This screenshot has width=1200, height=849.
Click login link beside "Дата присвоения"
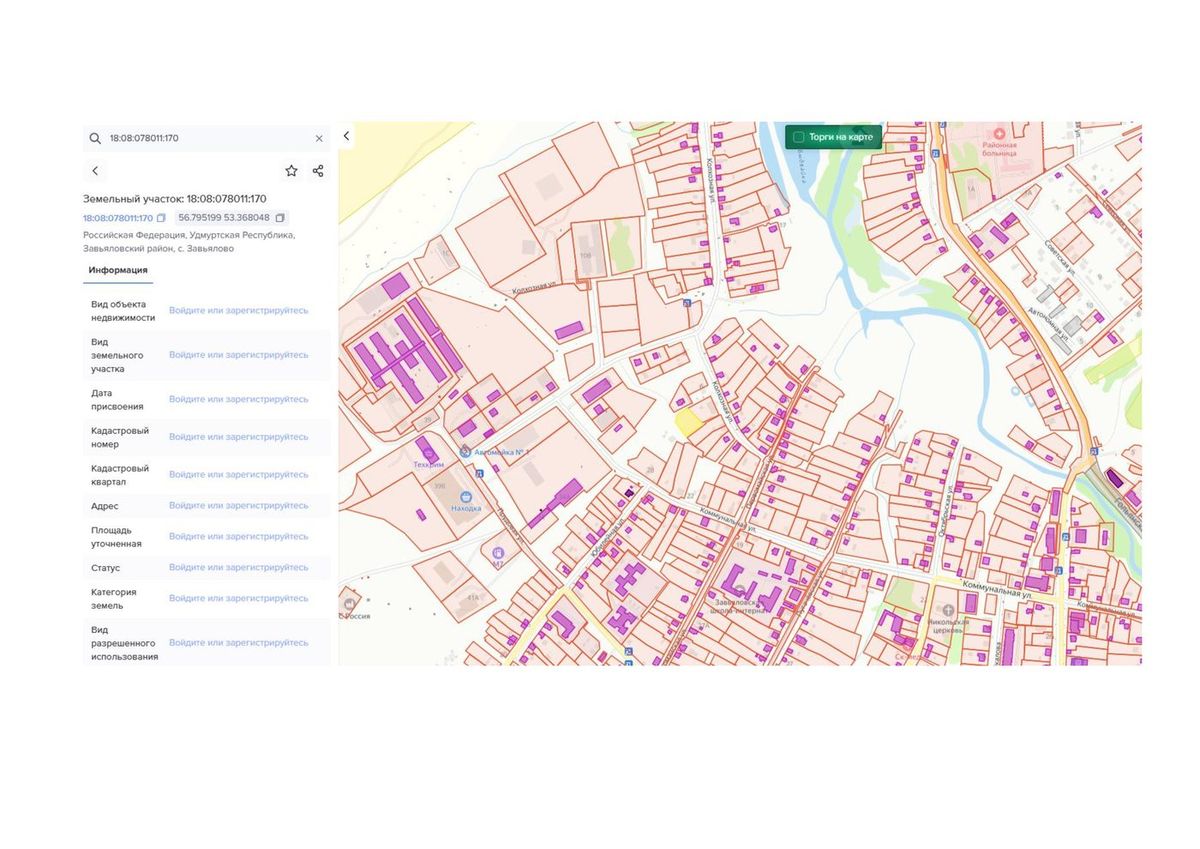point(238,399)
